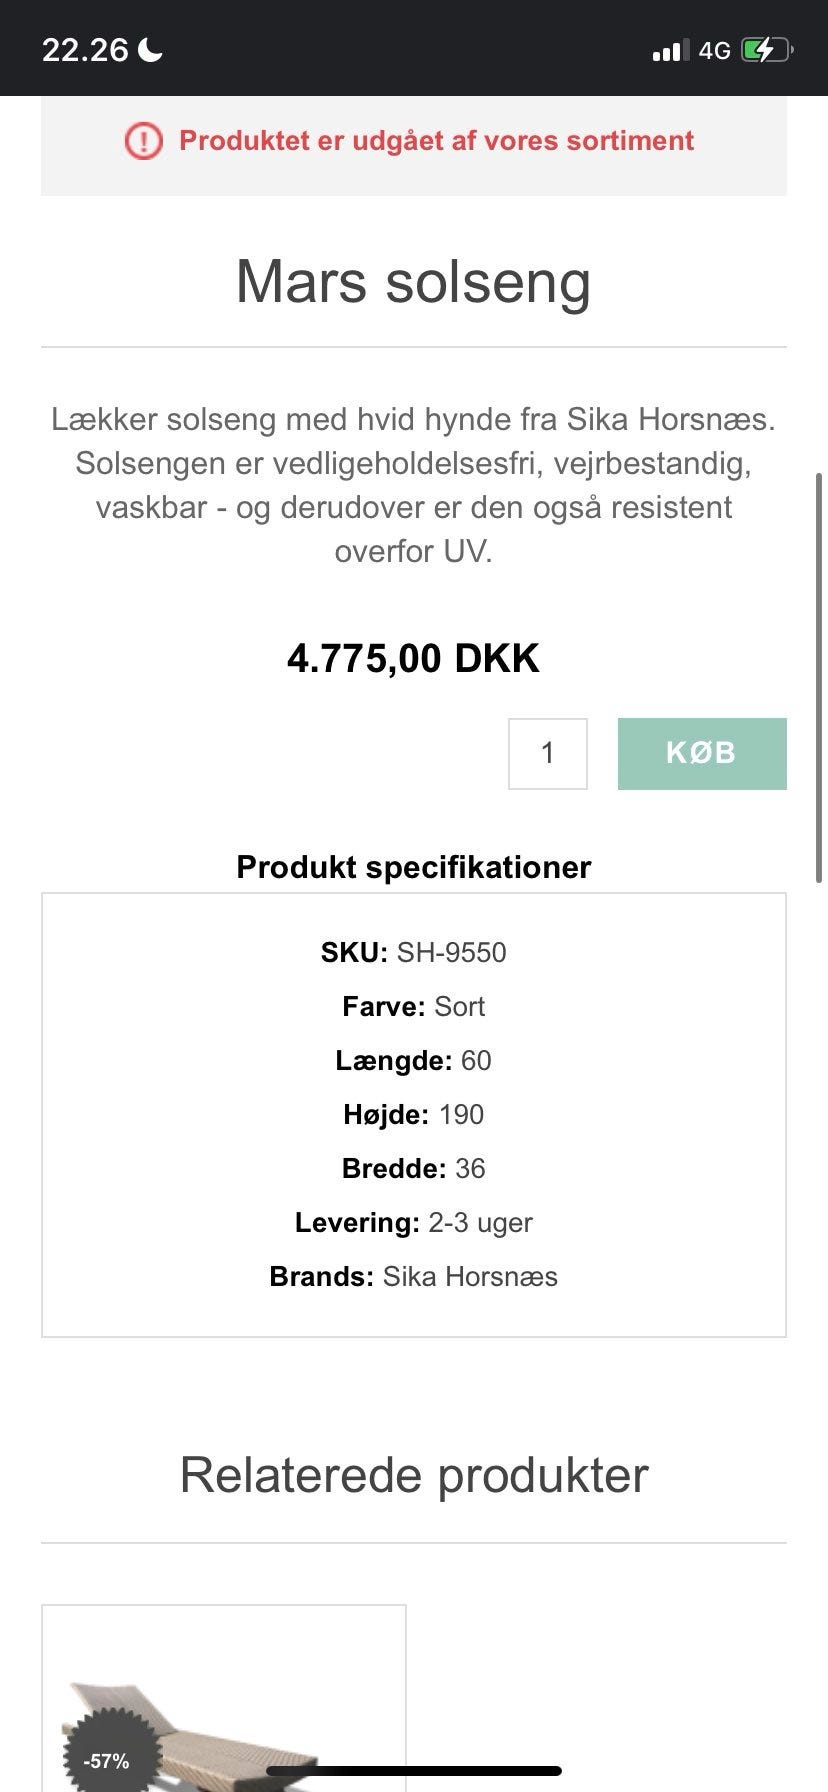This screenshot has width=828, height=1792.
Task: Tap the 22.26 clock in status bar
Action: (x=85, y=49)
